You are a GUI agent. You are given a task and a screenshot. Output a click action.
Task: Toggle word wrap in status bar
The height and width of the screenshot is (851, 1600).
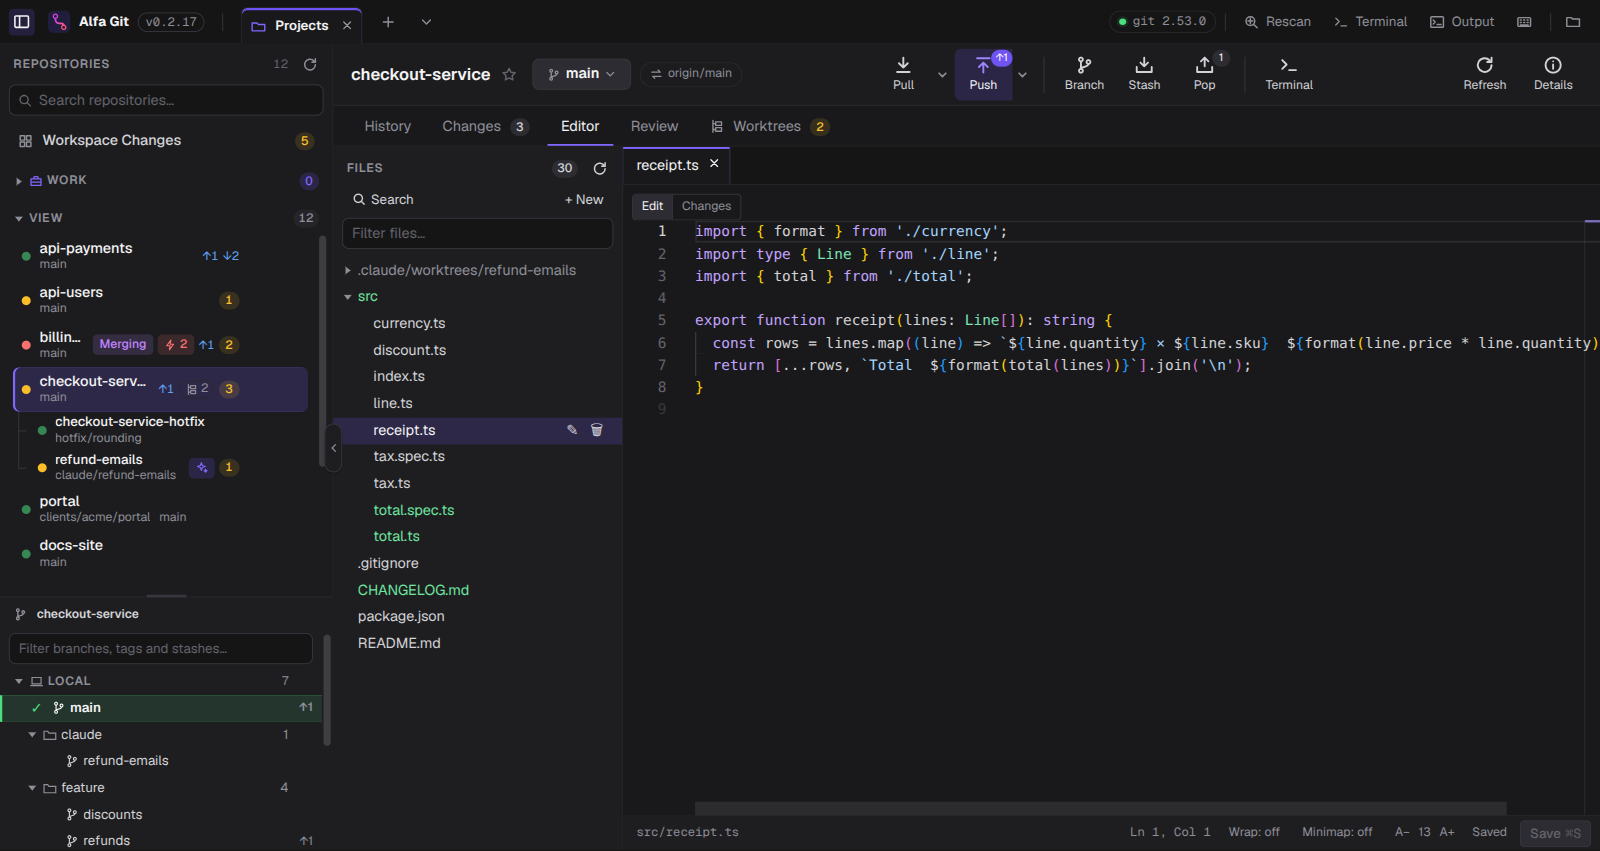point(1254,832)
